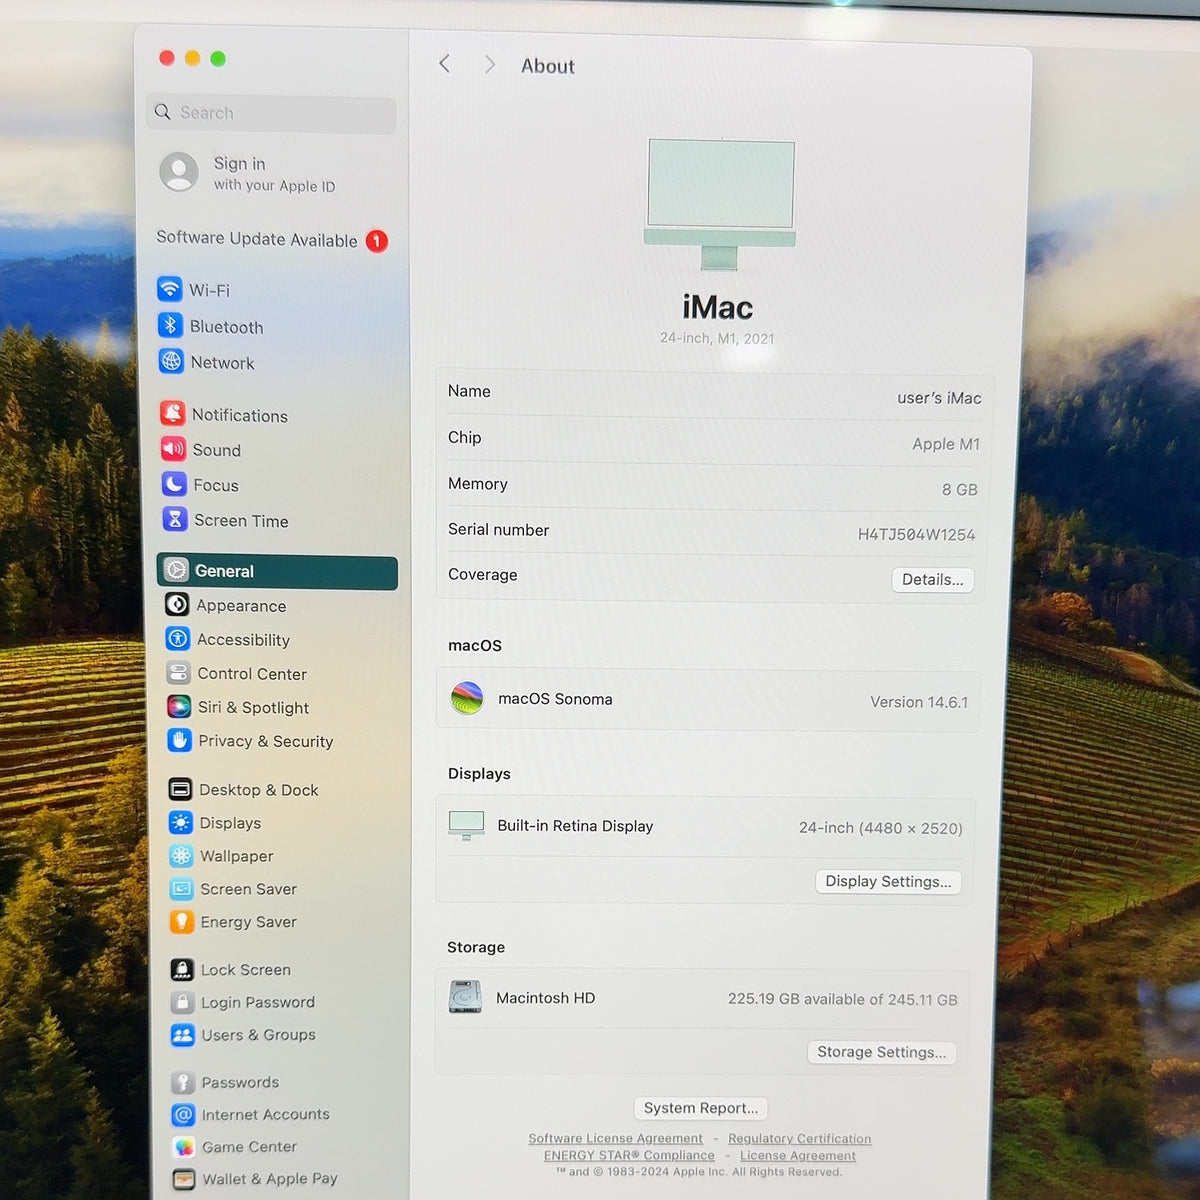Open System Report... button
The image size is (1200, 1200).
click(700, 1108)
